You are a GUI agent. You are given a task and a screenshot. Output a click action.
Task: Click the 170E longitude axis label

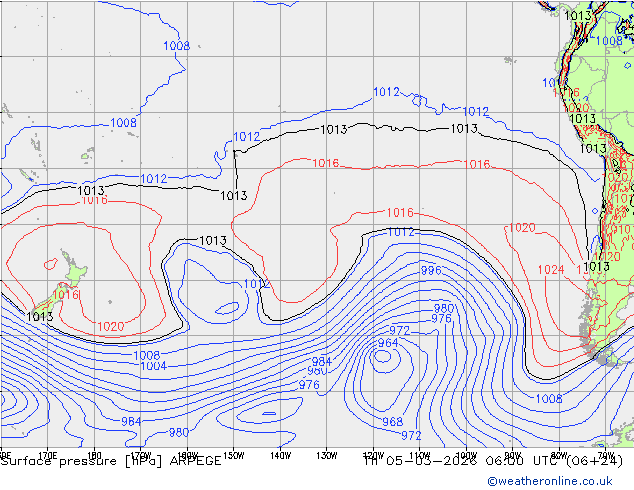click(x=47, y=456)
